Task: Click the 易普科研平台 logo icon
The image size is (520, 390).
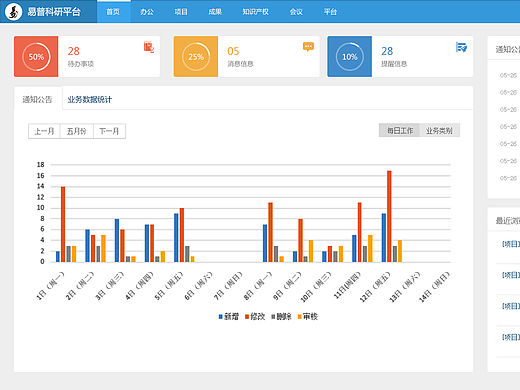Action: click(x=13, y=12)
